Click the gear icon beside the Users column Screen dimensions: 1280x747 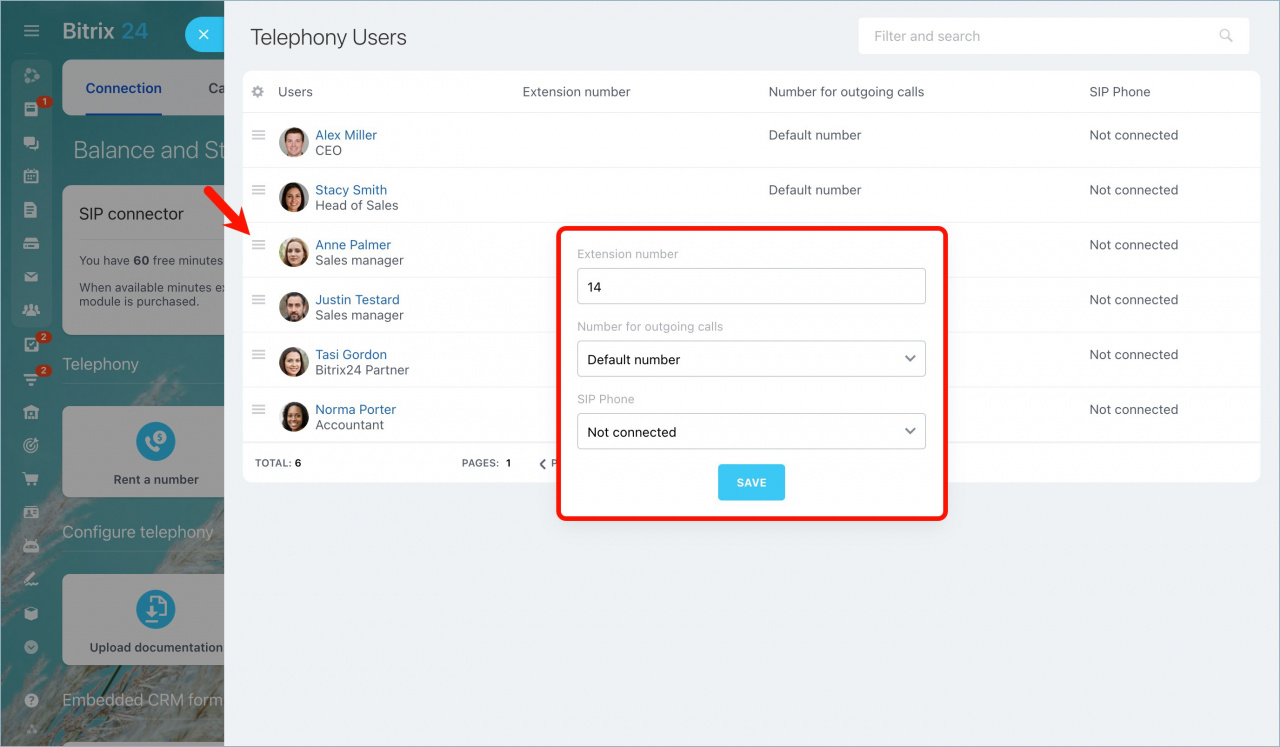tap(258, 91)
